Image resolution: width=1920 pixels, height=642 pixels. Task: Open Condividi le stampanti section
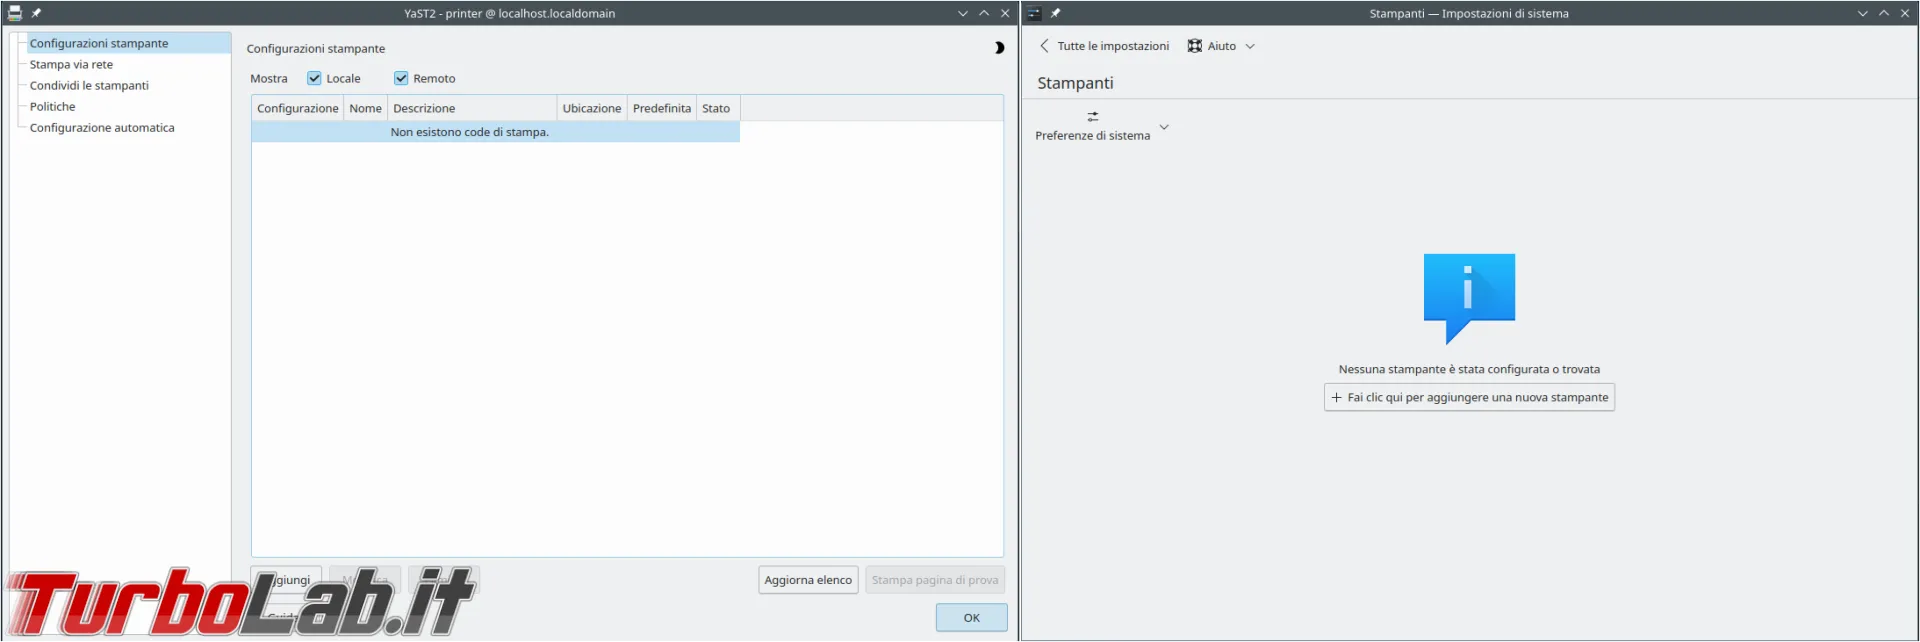(x=89, y=85)
